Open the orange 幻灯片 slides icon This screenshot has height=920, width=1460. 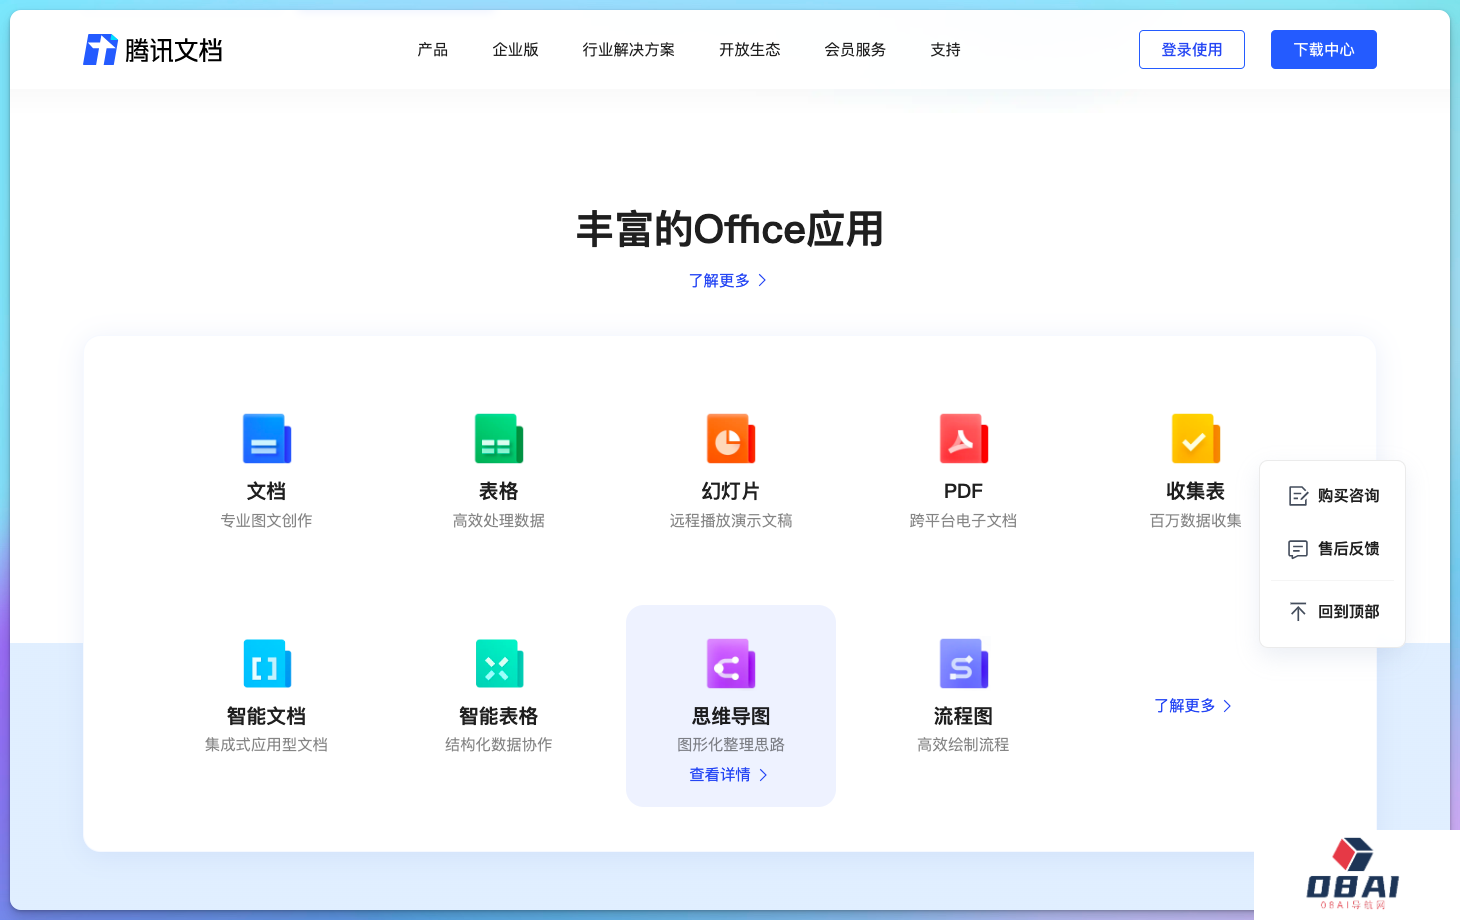point(731,439)
